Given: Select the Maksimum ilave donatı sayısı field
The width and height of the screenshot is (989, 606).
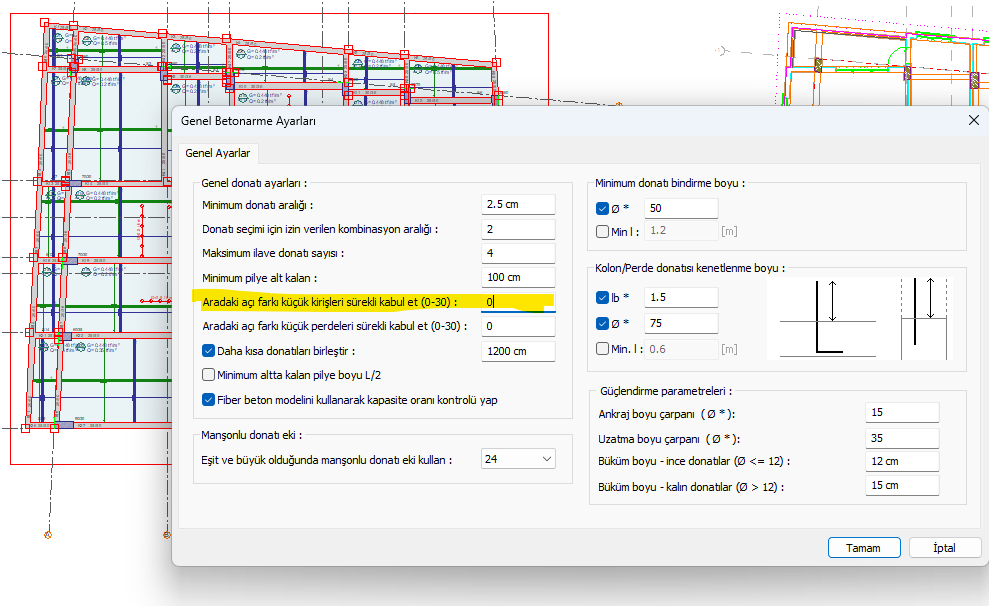Looking at the screenshot, I should (x=517, y=253).
